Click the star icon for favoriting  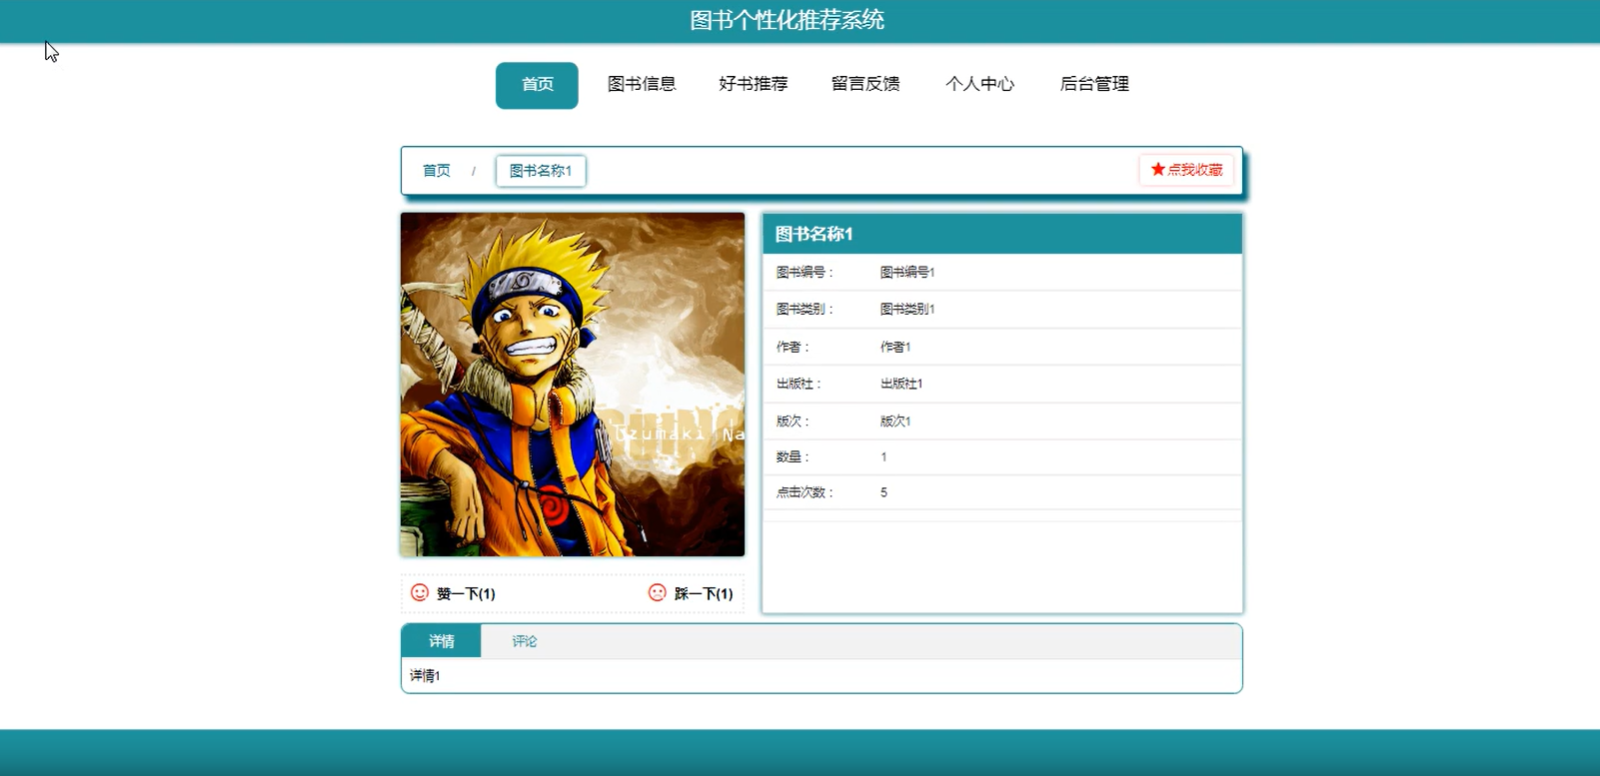tap(1158, 169)
